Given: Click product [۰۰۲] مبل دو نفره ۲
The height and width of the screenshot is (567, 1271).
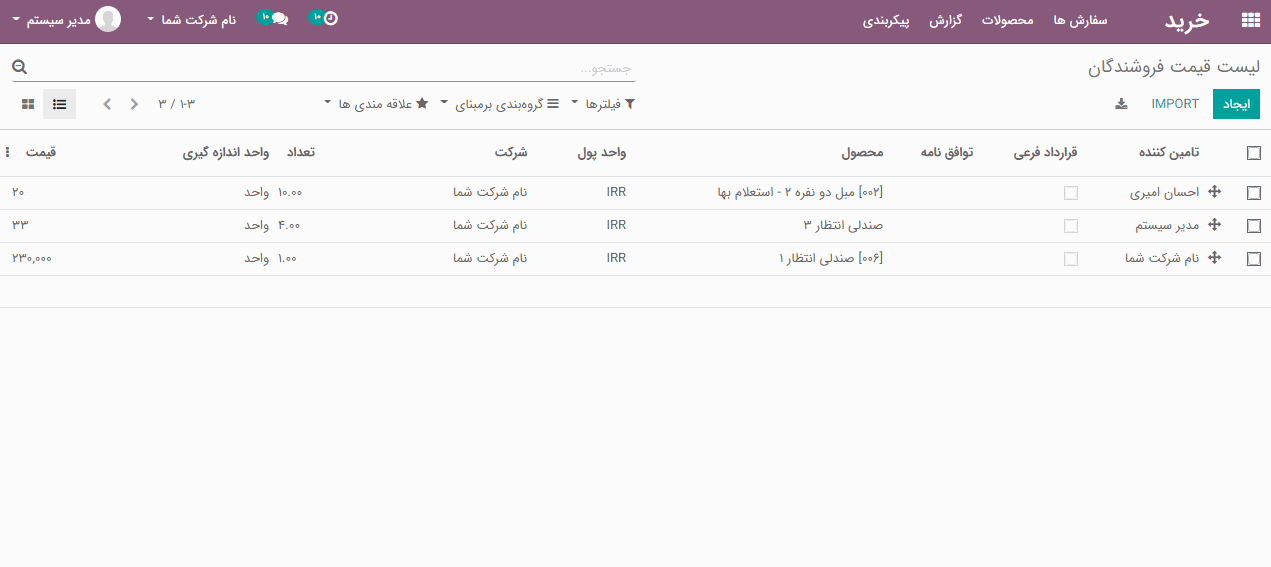Looking at the screenshot, I should coord(801,193).
